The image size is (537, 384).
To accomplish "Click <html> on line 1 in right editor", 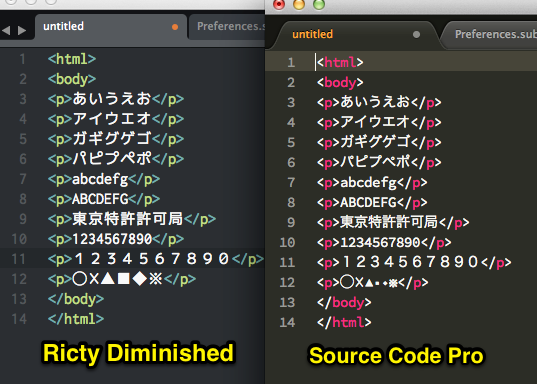I will pos(340,62).
